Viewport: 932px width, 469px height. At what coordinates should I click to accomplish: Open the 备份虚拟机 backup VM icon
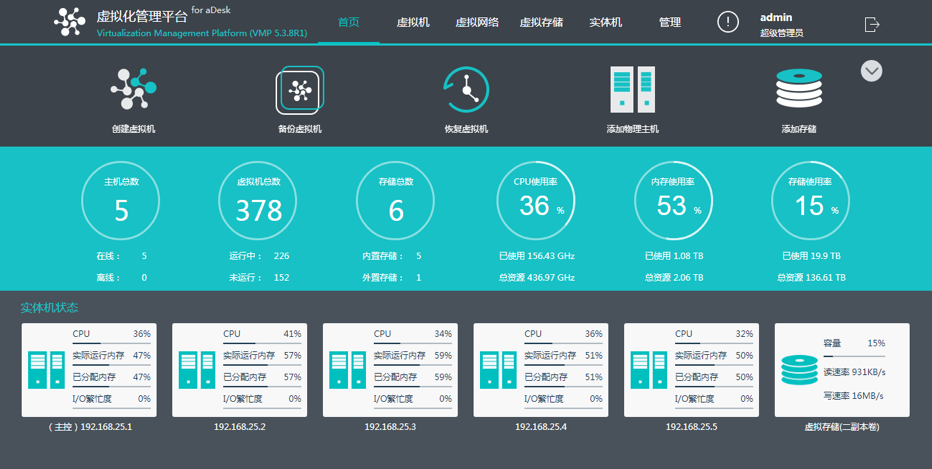(x=299, y=91)
